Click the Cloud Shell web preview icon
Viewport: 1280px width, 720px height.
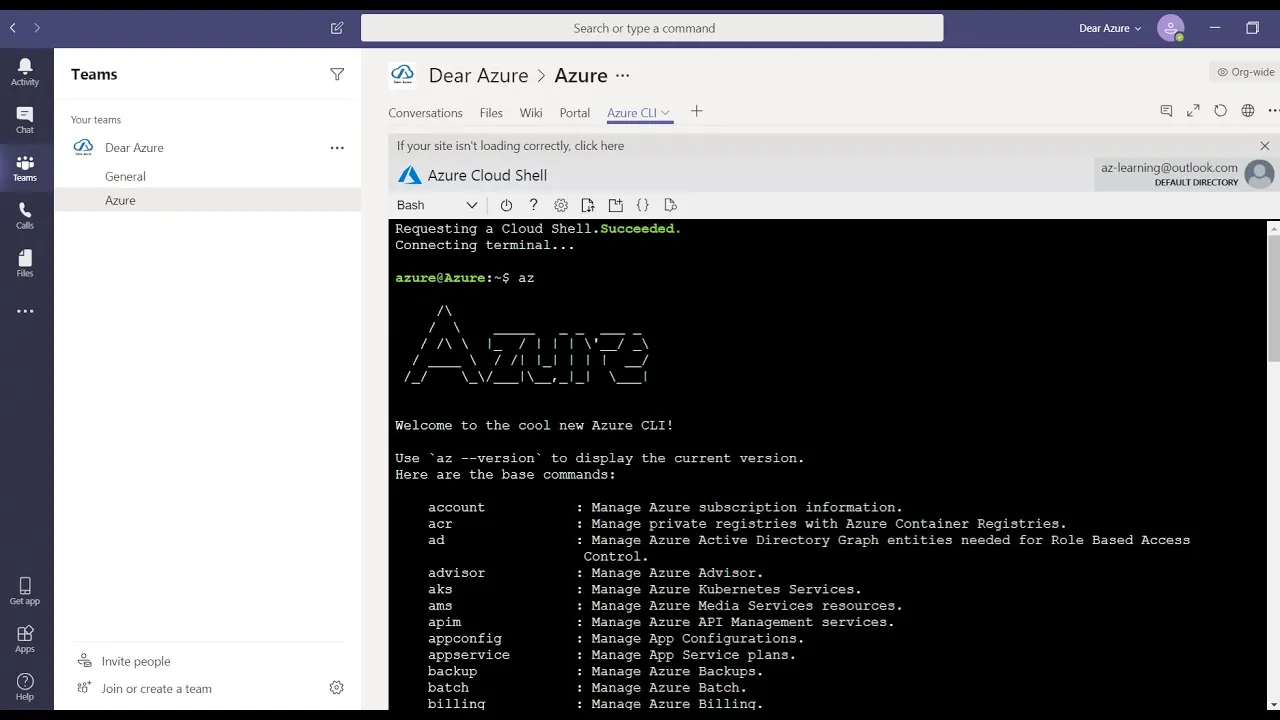pyautogui.click(x=671, y=205)
